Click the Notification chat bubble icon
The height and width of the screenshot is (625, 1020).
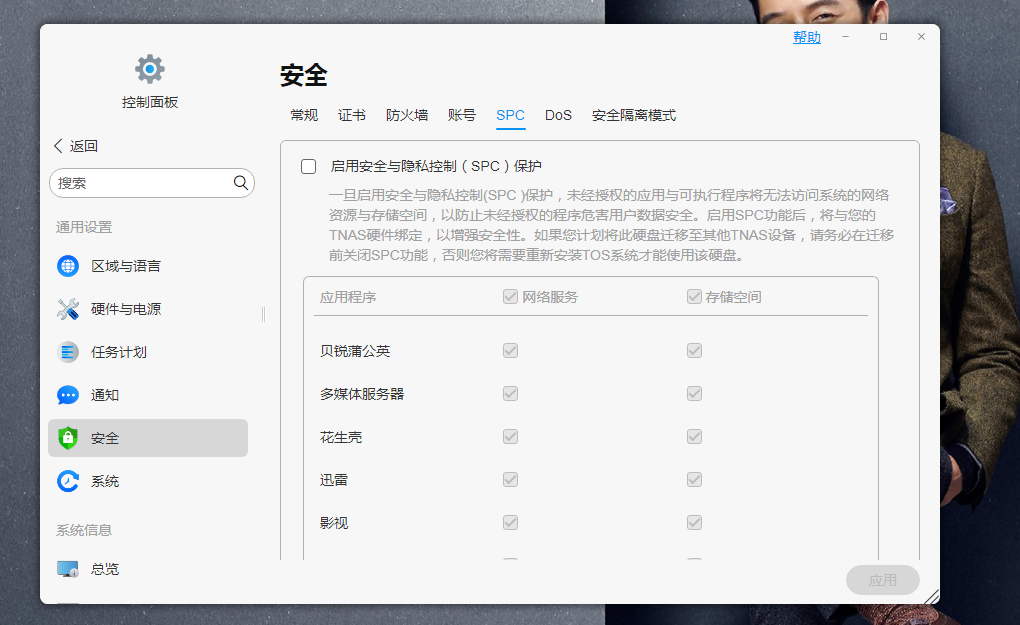68,395
